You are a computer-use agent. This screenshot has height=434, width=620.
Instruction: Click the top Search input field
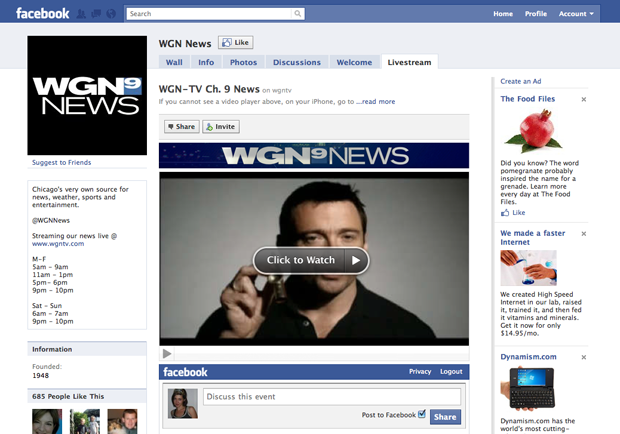(210, 14)
